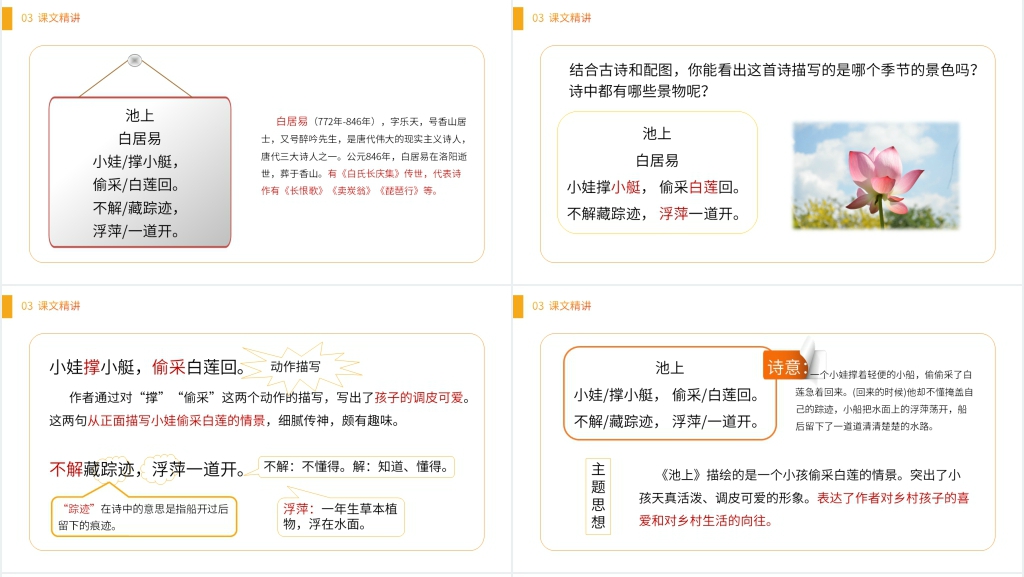Click the orange-bordered 踪迹 explanation box
The width and height of the screenshot is (1024, 577).
tap(144, 516)
